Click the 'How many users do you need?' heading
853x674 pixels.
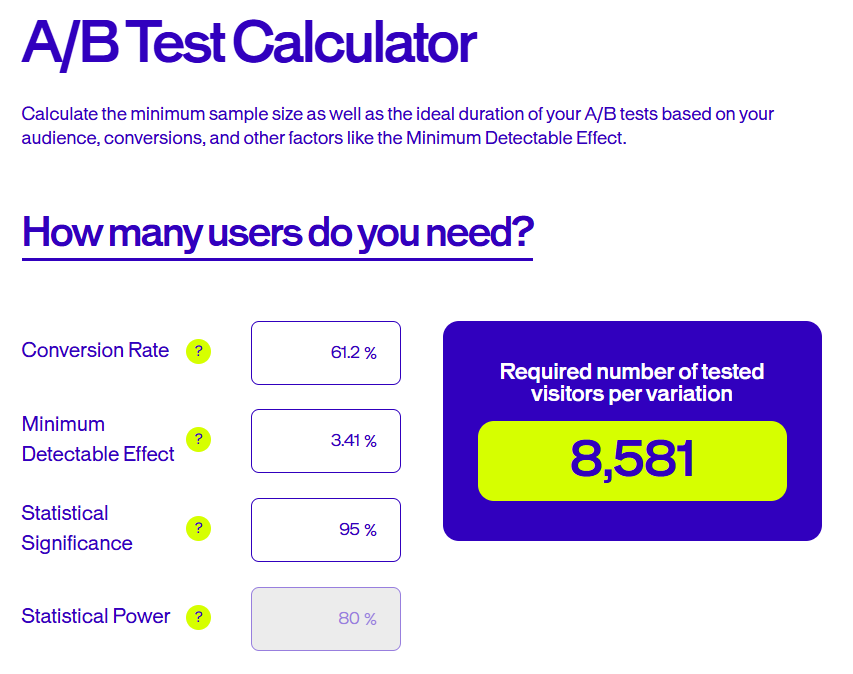click(278, 232)
